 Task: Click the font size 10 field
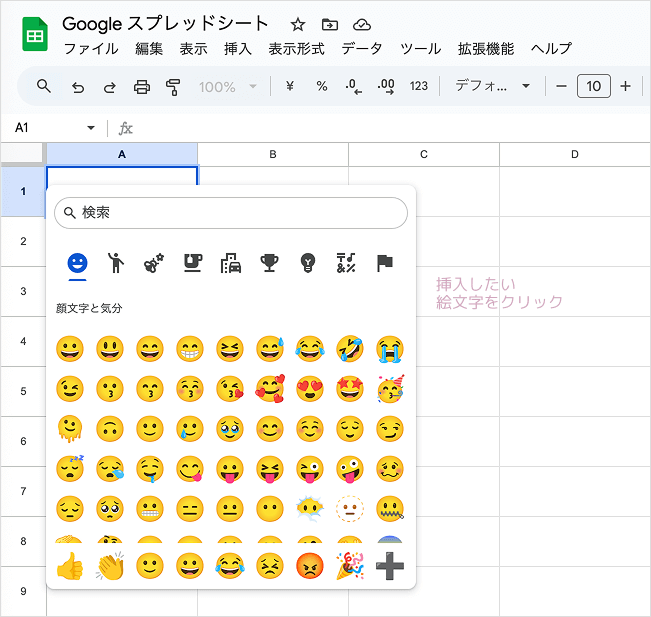pos(594,86)
